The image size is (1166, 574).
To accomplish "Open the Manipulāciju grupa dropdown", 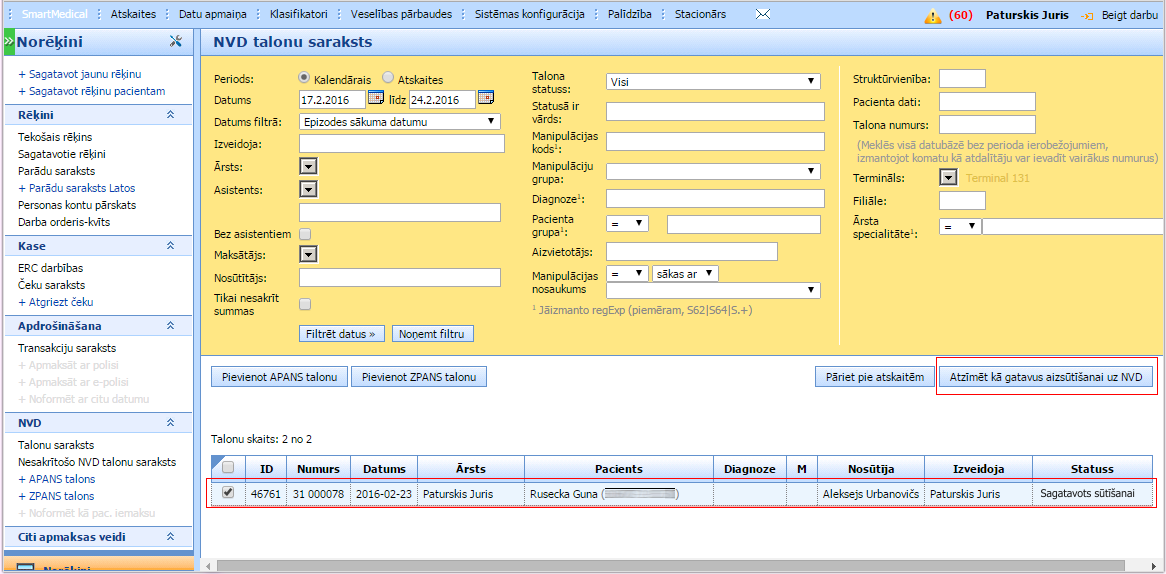I will click(x=712, y=171).
